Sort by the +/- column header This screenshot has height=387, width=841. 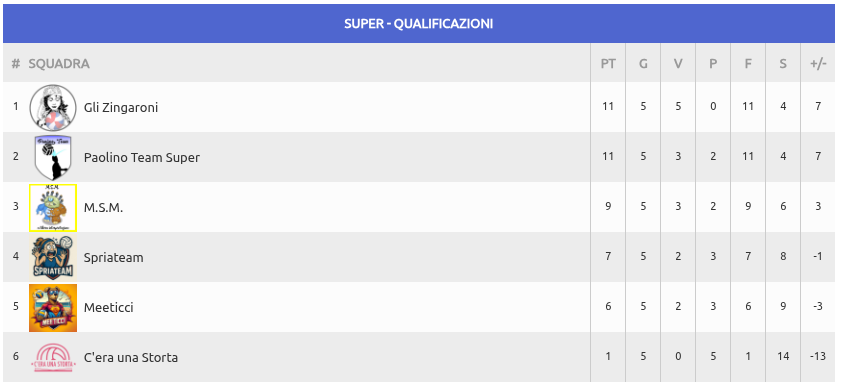point(818,64)
